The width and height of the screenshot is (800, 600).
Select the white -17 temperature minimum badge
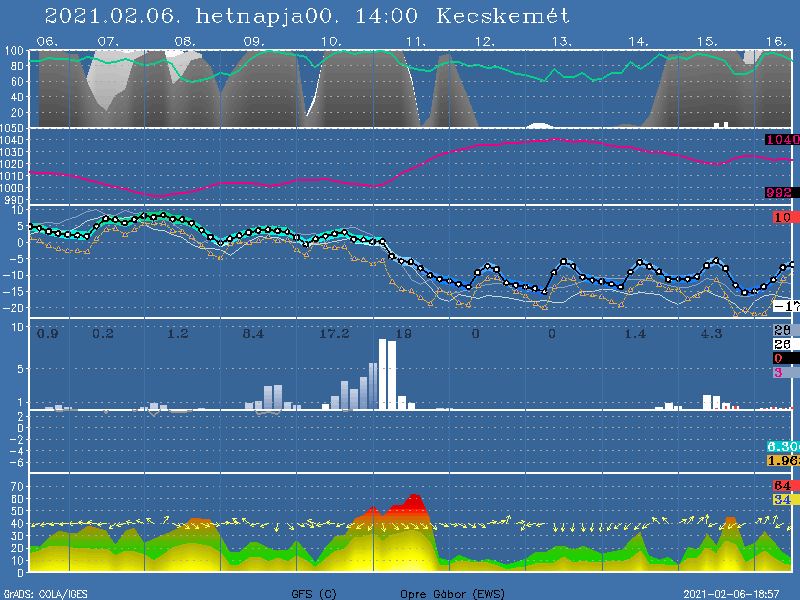coord(786,305)
